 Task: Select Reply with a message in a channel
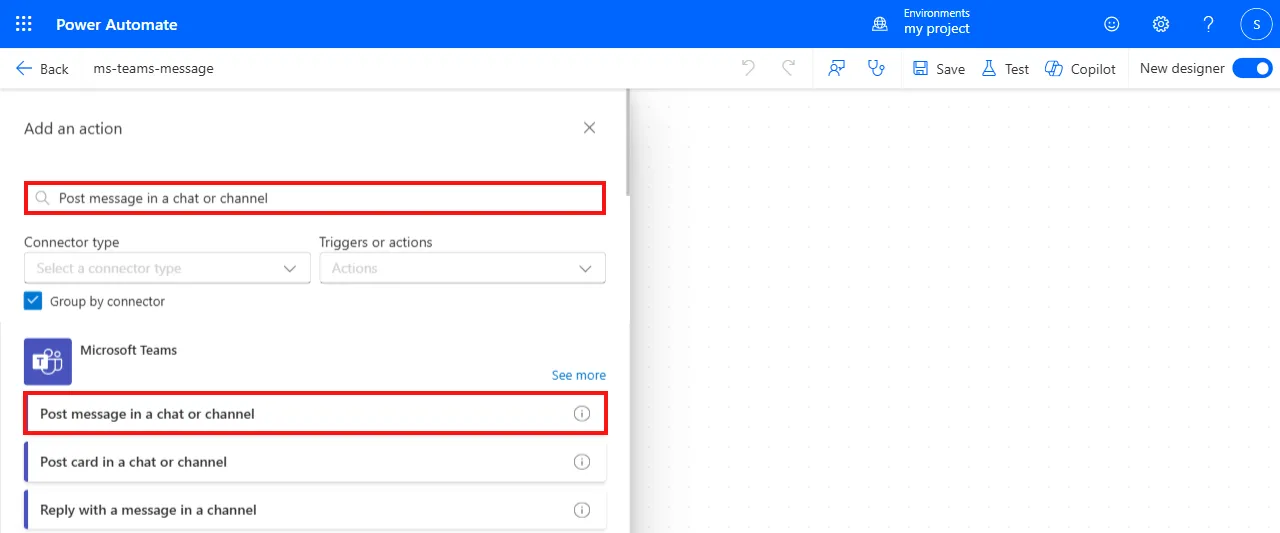tap(315, 510)
